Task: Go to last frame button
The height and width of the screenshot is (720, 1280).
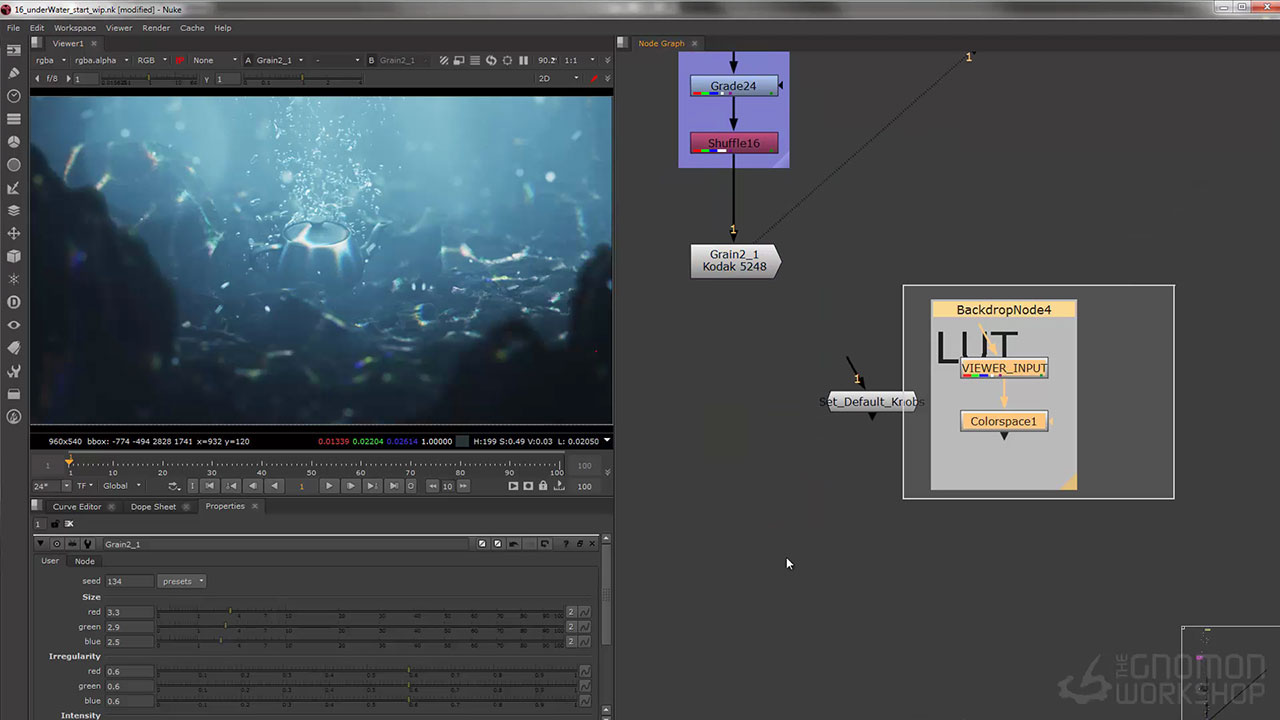Action: point(394,486)
